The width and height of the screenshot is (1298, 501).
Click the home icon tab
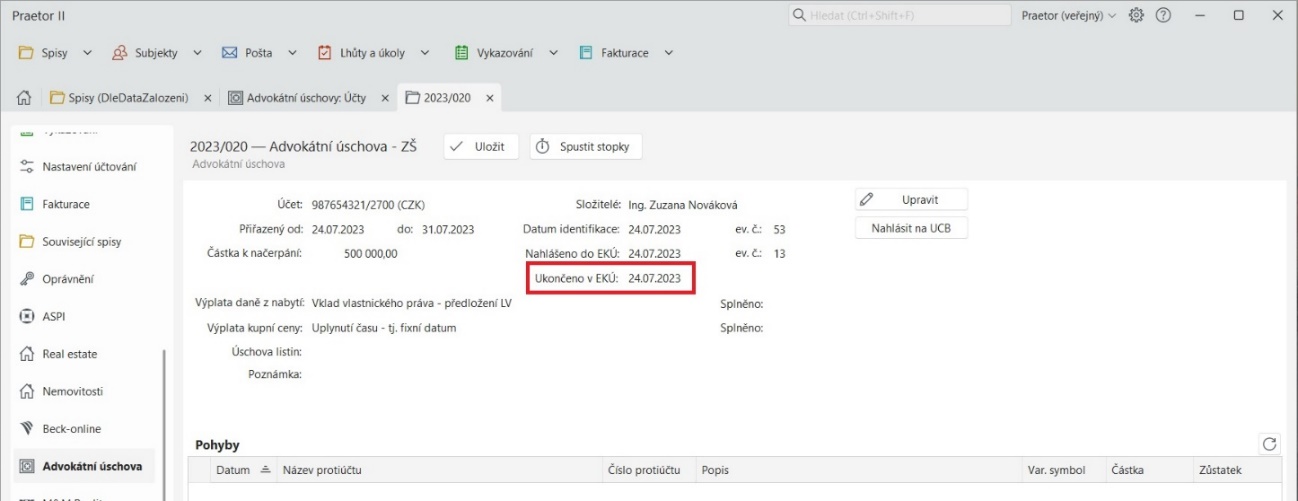click(24, 98)
